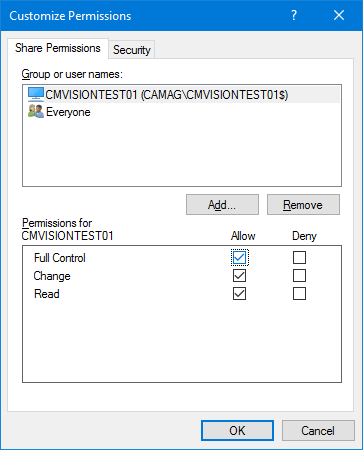
Task: Uncheck Allow for Change permission
Action: [x=239, y=276]
